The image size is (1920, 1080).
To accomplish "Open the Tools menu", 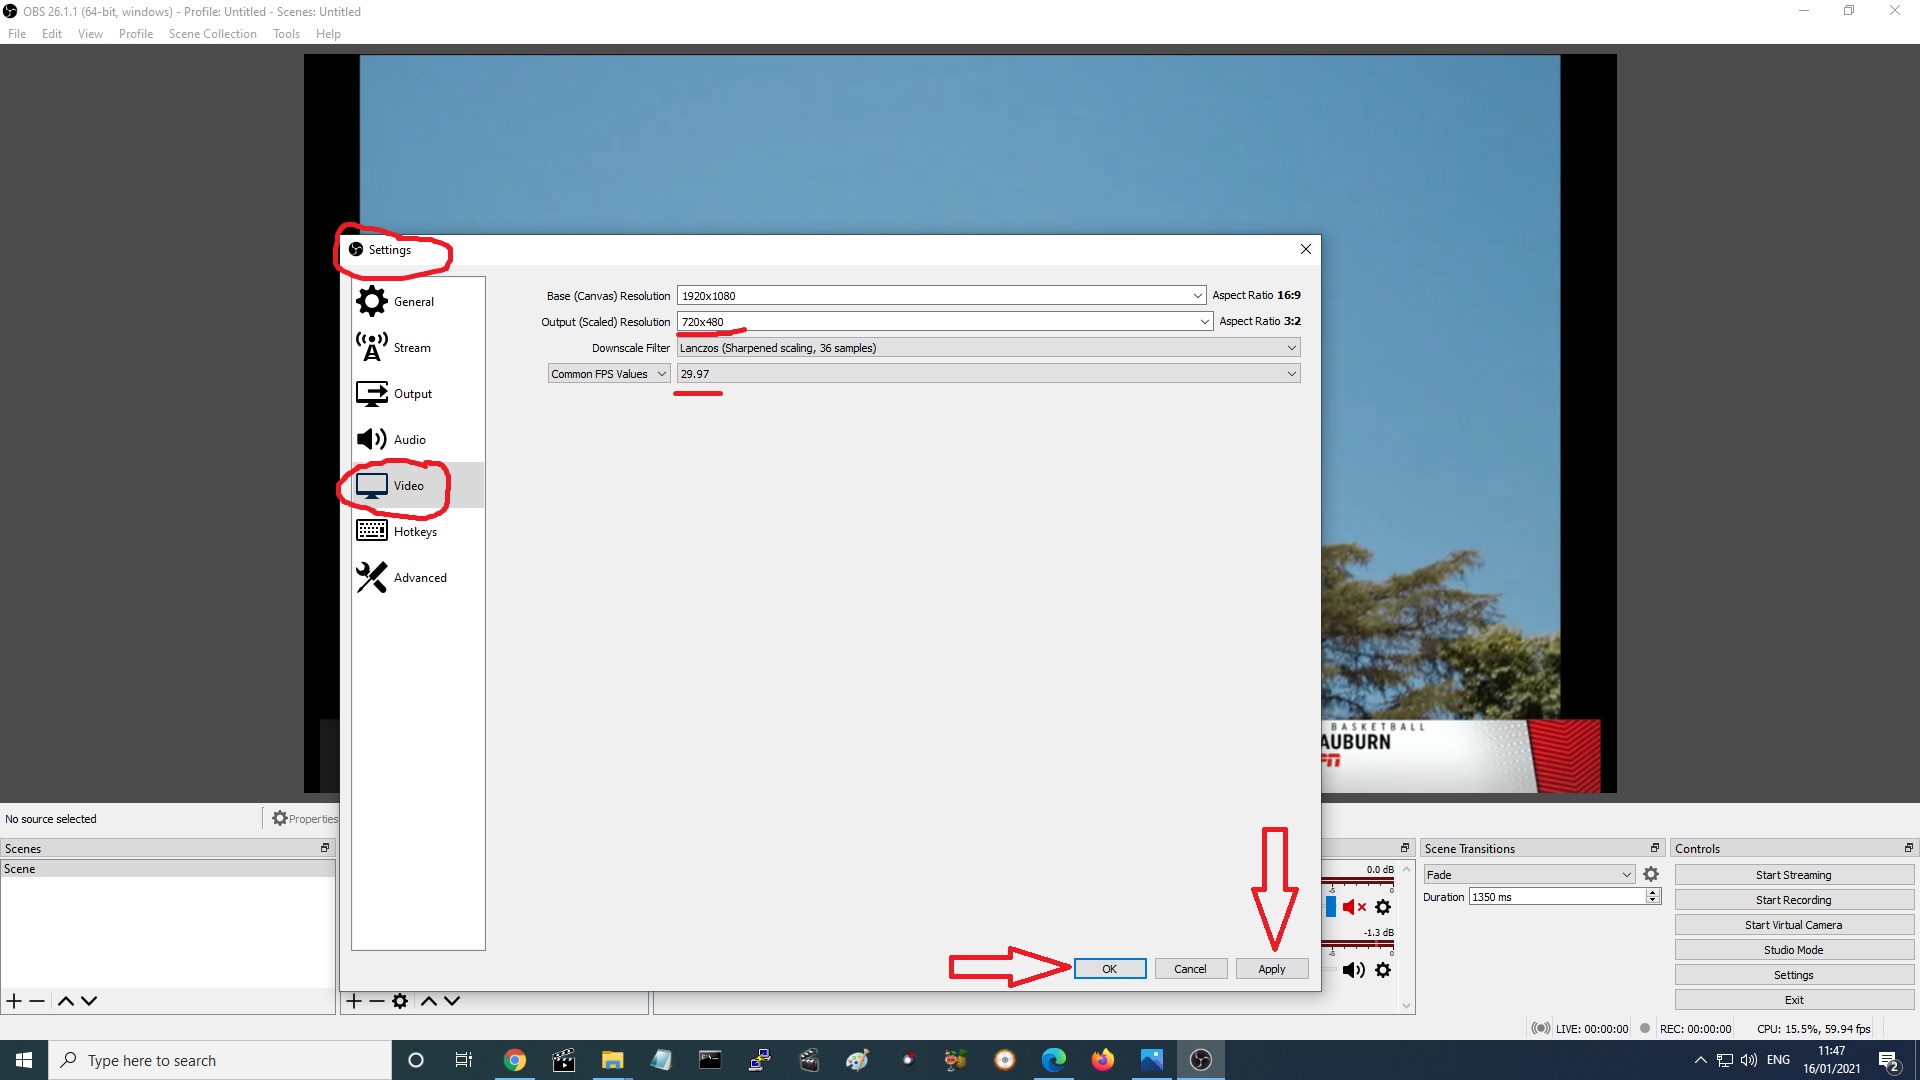I will pos(286,34).
